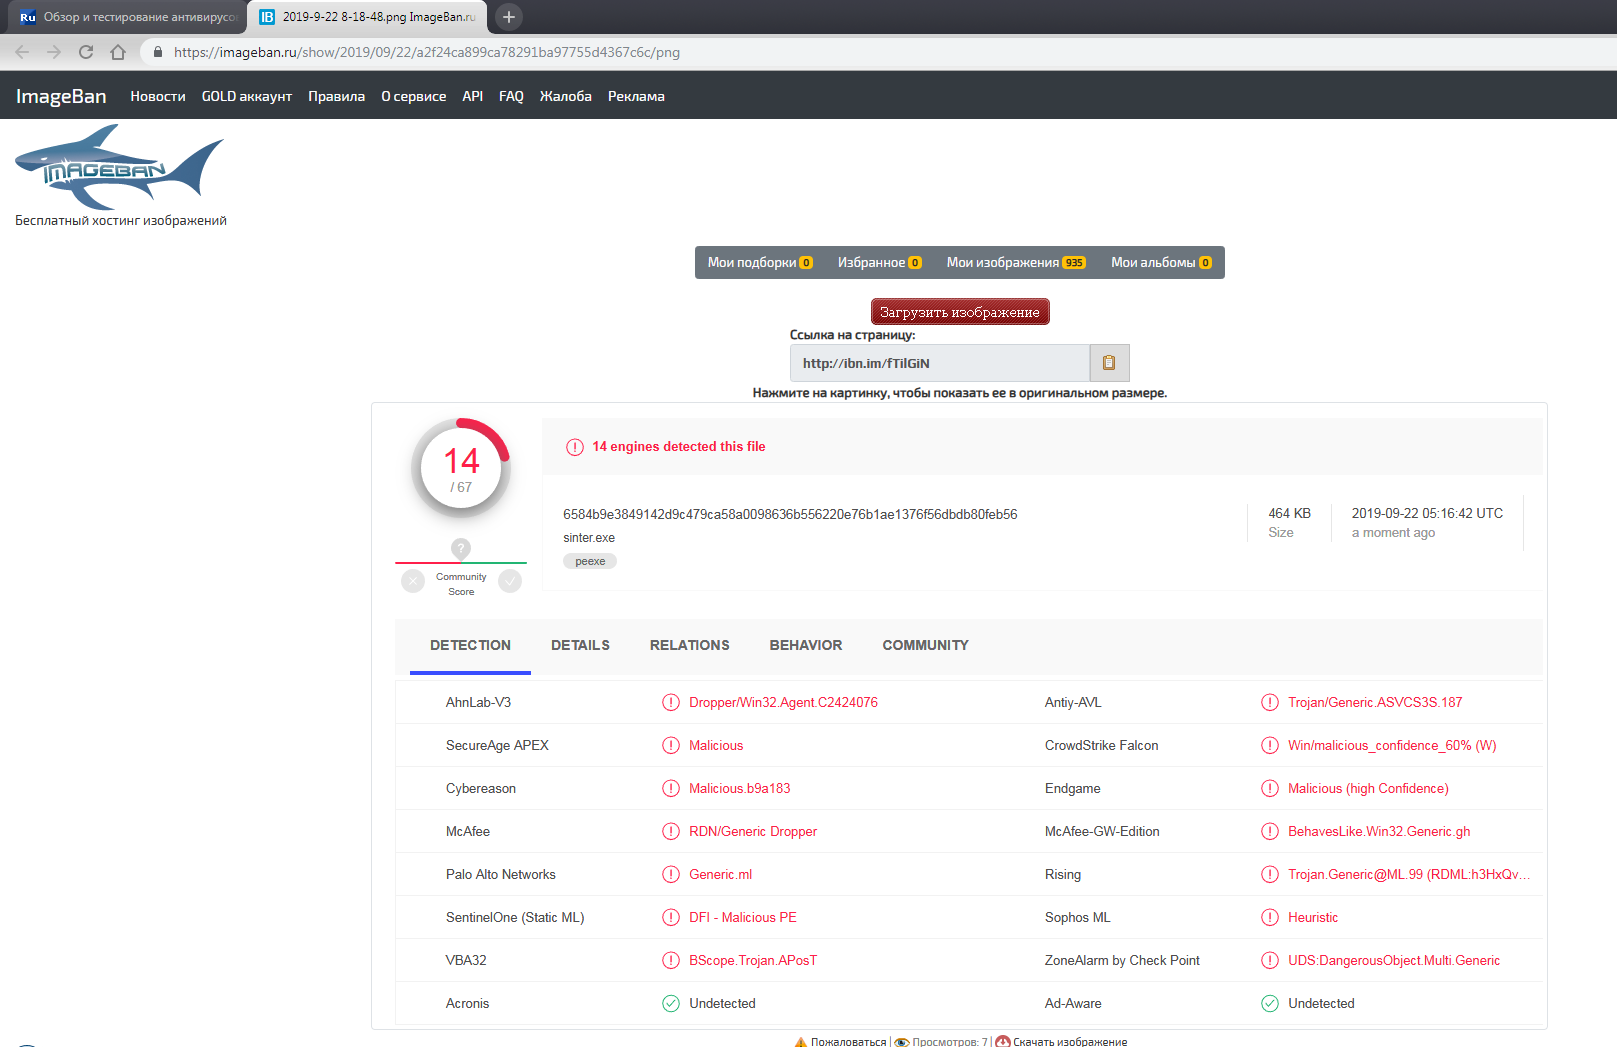Open the RELATIONS tab
Viewport: 1617px width, 1047px height.
click(690, 645)
